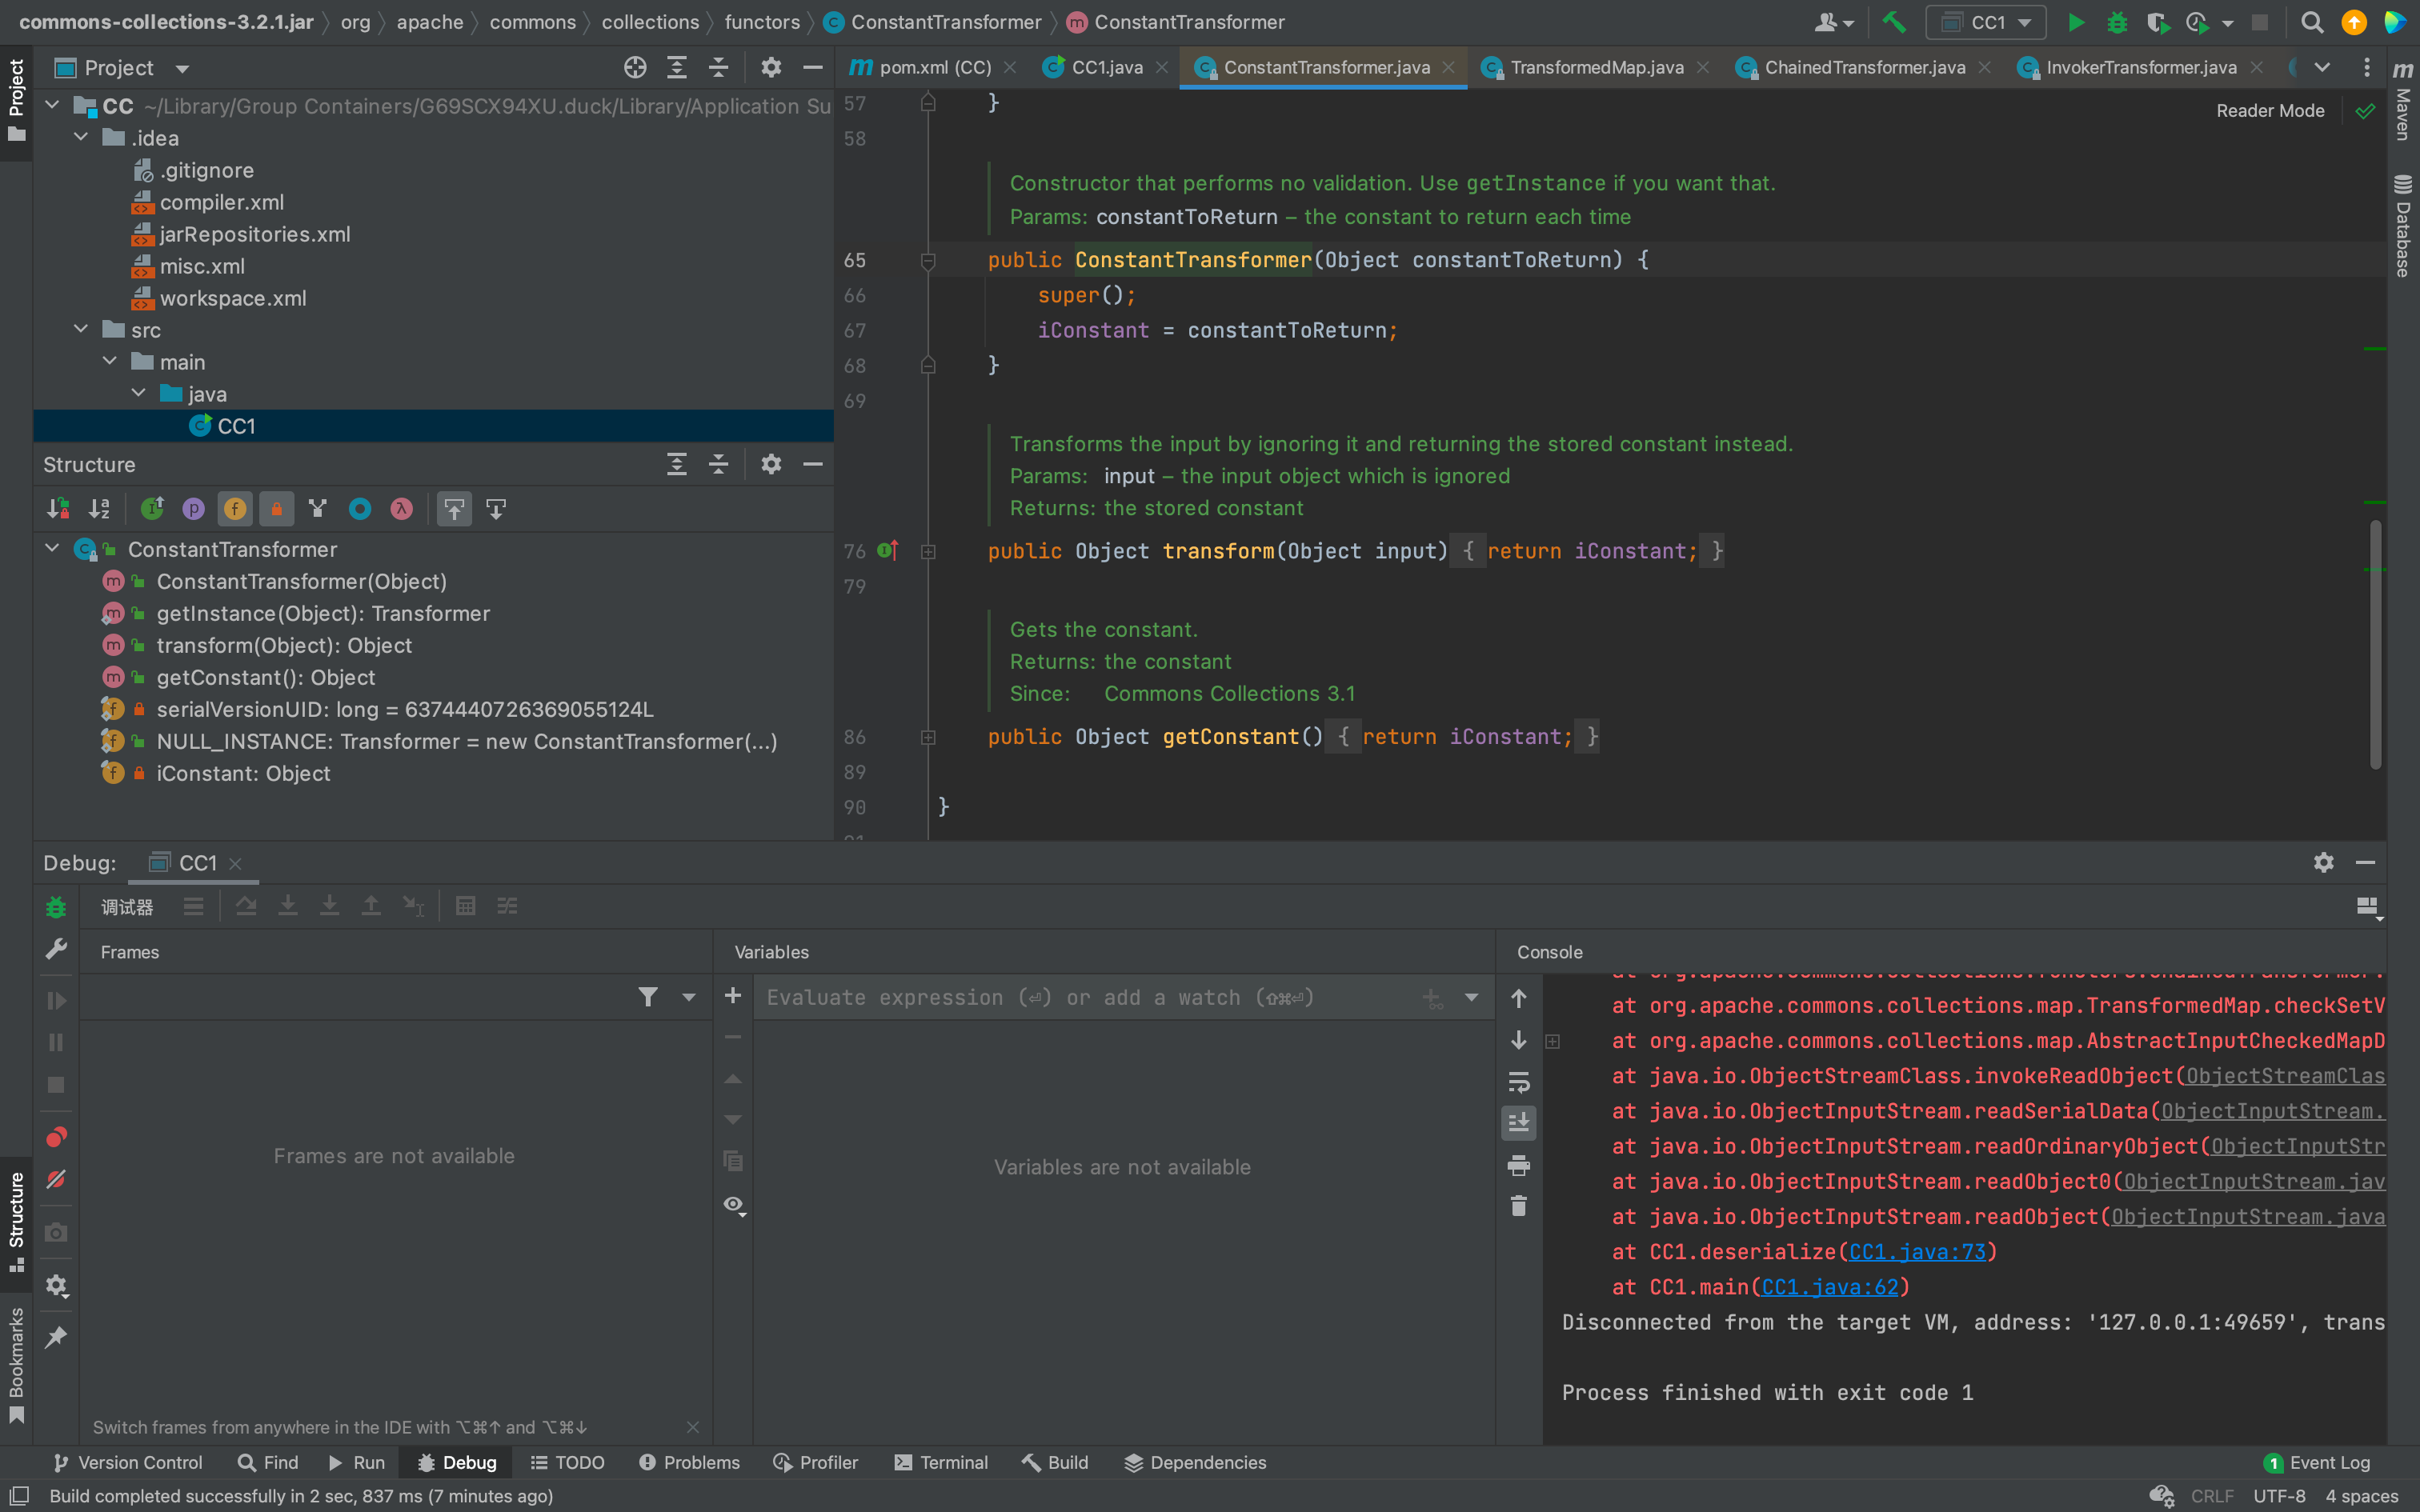Toggle show fields filter in Structure
The width and height of the screenshot is (2420, 1512).
tap(235, 509)
